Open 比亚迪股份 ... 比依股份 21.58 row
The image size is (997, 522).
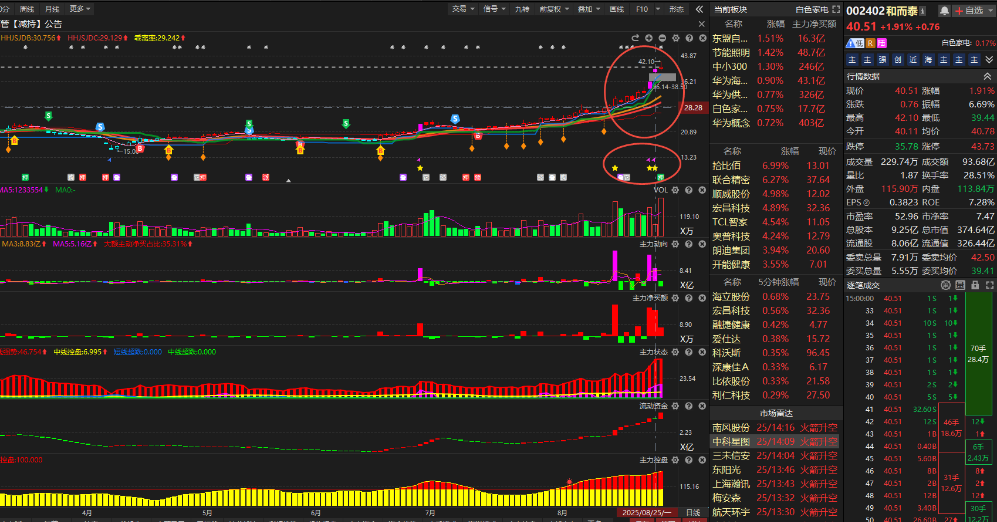pyautogui.click(x=775, y=381)
